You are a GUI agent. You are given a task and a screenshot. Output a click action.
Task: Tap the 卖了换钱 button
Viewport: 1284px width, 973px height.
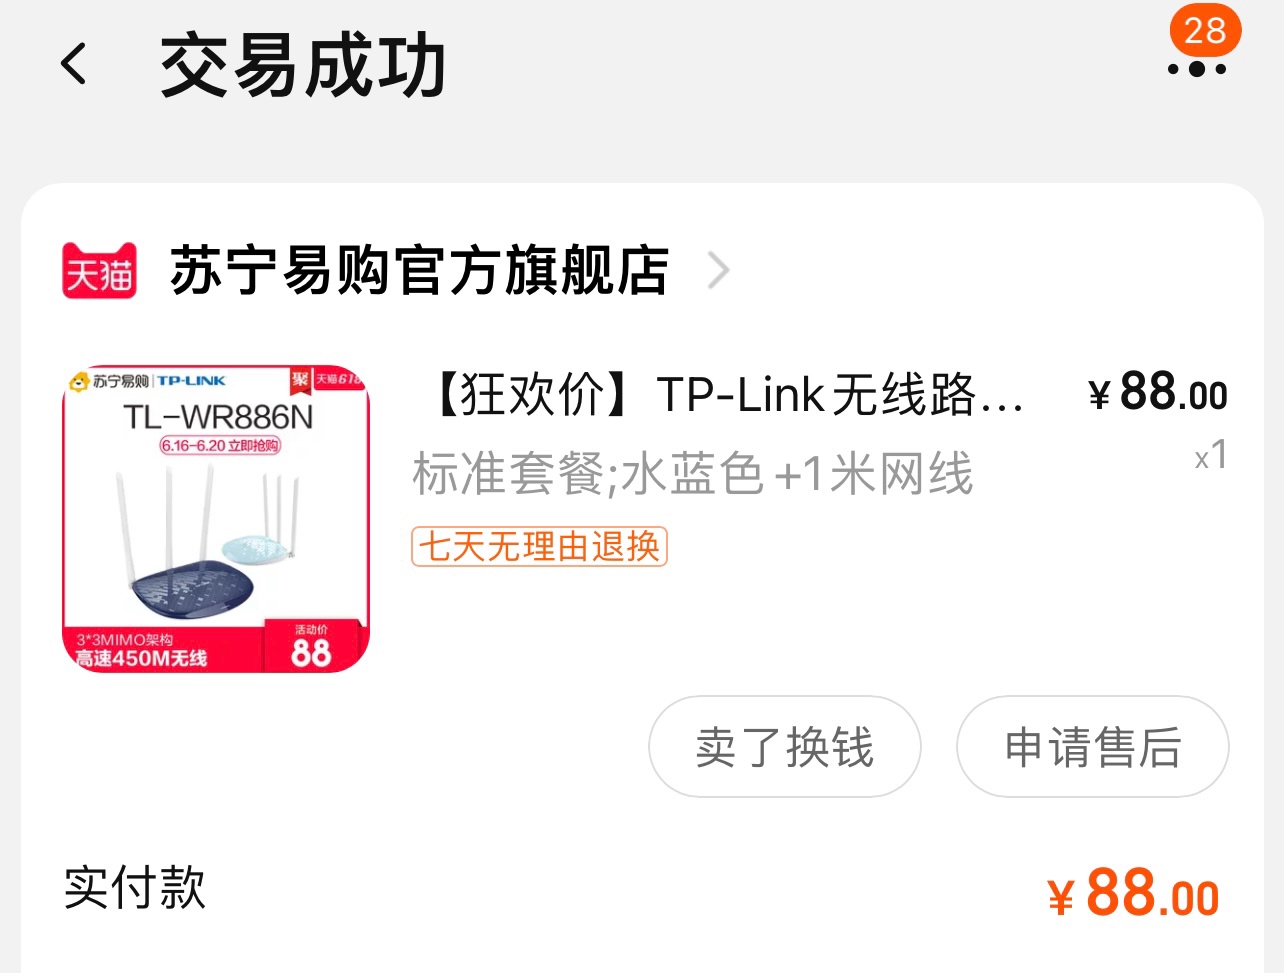[784, 746]
